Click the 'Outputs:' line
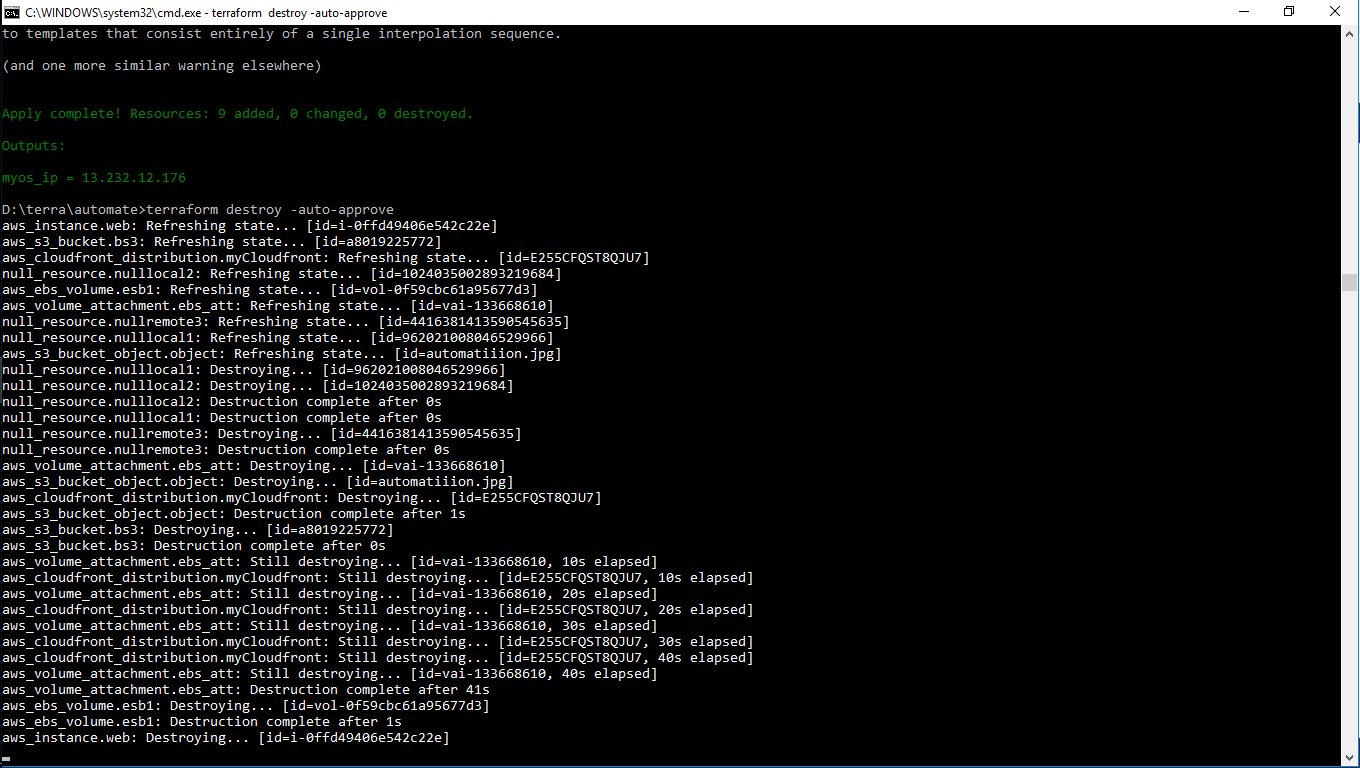Screen dimensions: 1360x768 coord(33,146)
